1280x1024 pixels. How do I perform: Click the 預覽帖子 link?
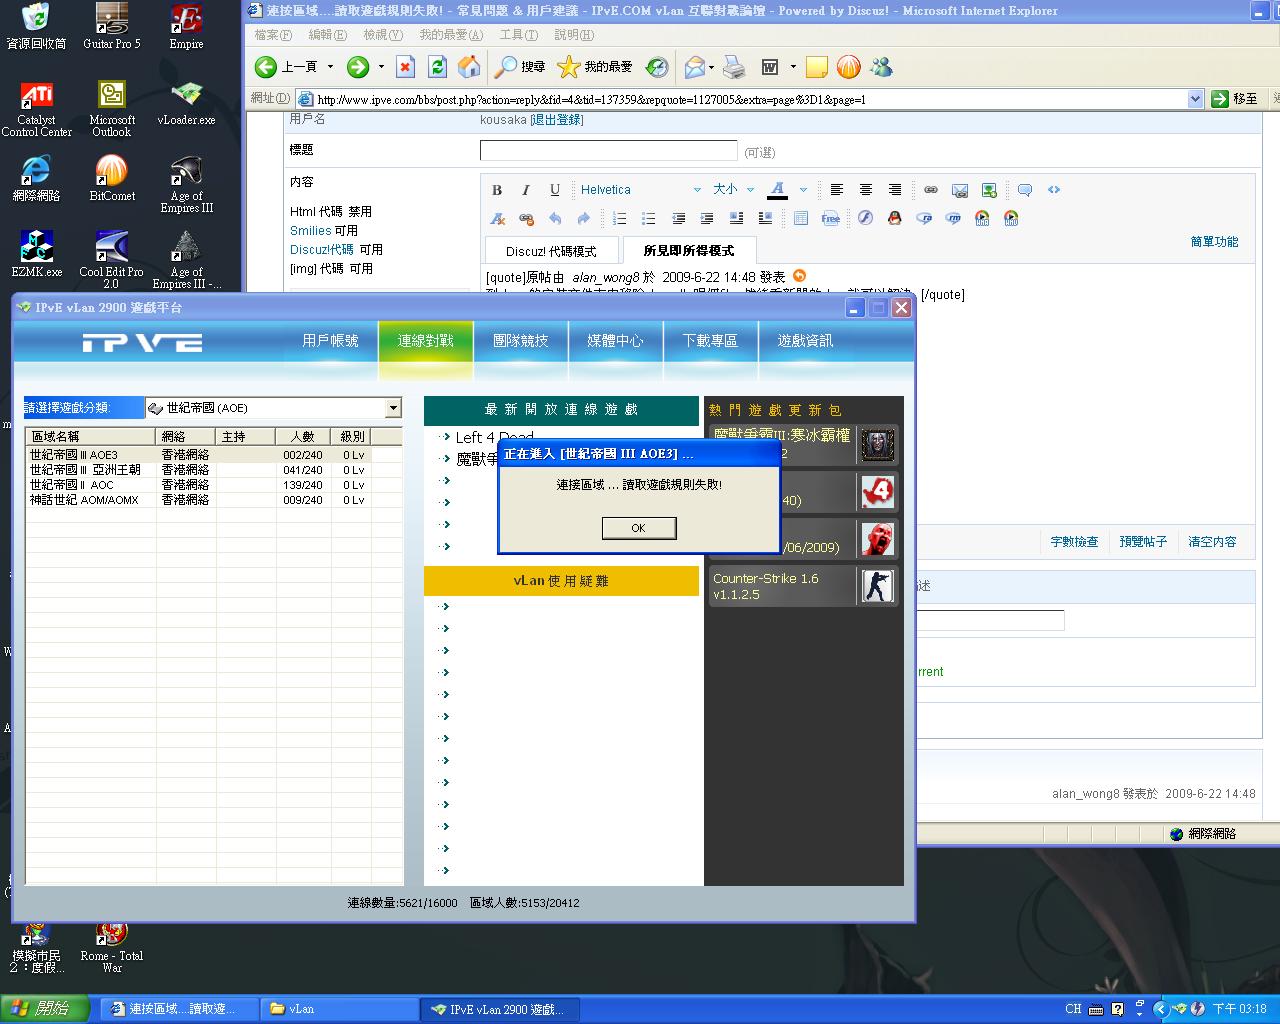(x=1143, y=542)
